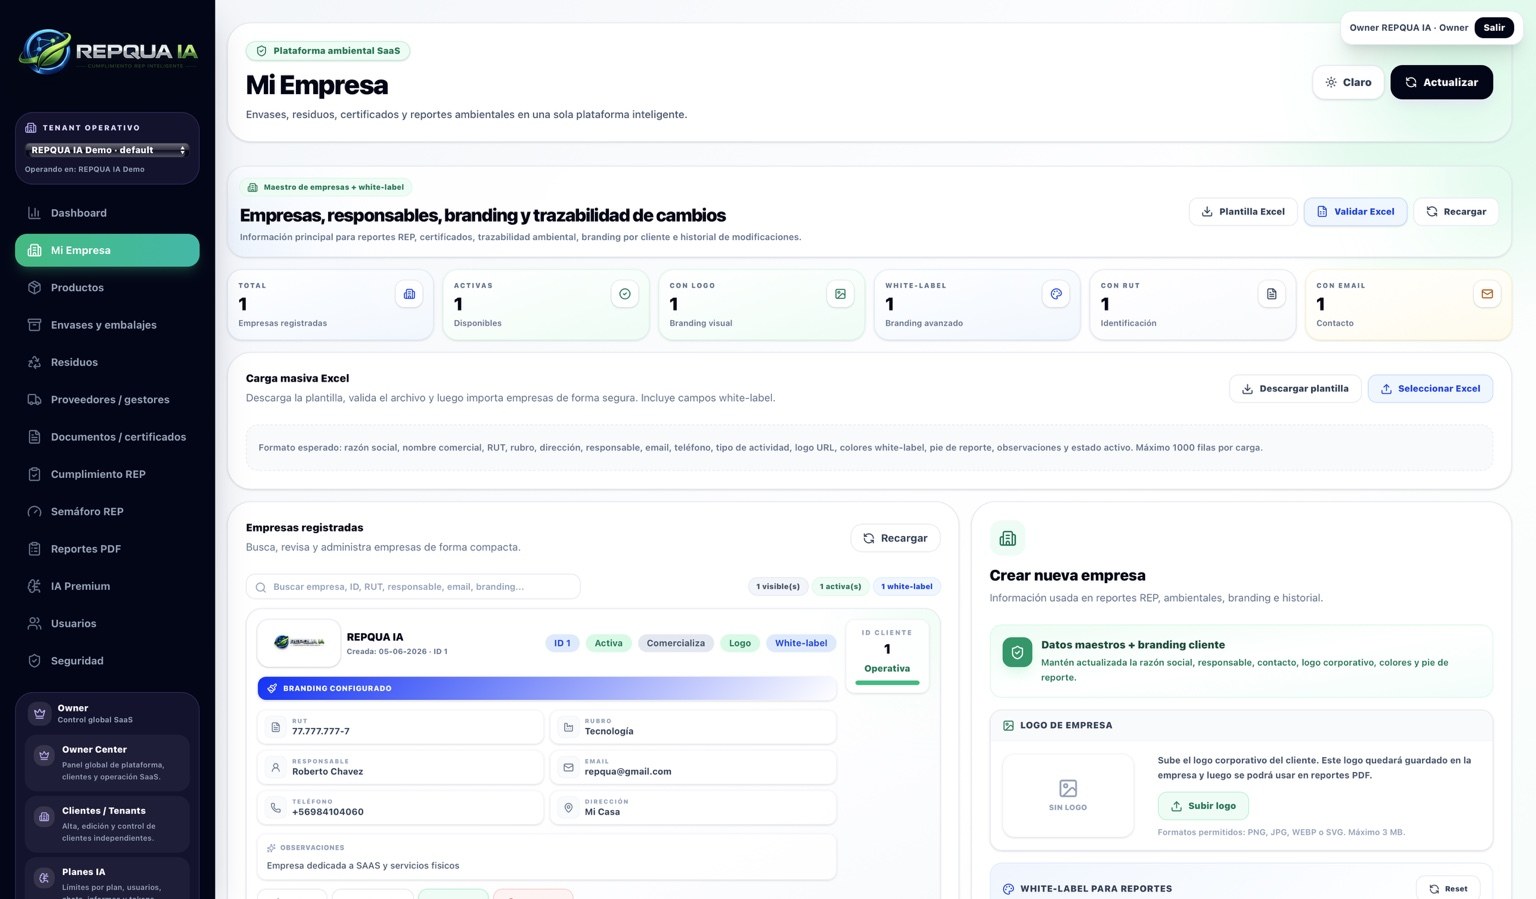Image resolution: width=1536 pixels, height=899 pixels.
Task: Click the Plantilla Excel button
Action: [x=1243, y=212]
